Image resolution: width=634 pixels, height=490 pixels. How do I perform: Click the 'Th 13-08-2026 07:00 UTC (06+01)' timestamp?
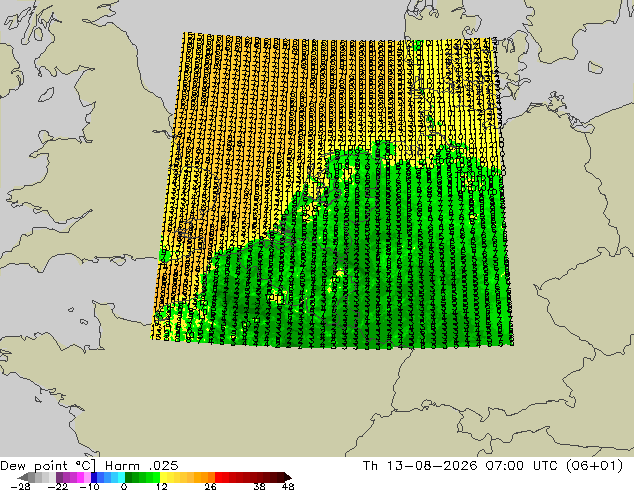coord(493,466)
